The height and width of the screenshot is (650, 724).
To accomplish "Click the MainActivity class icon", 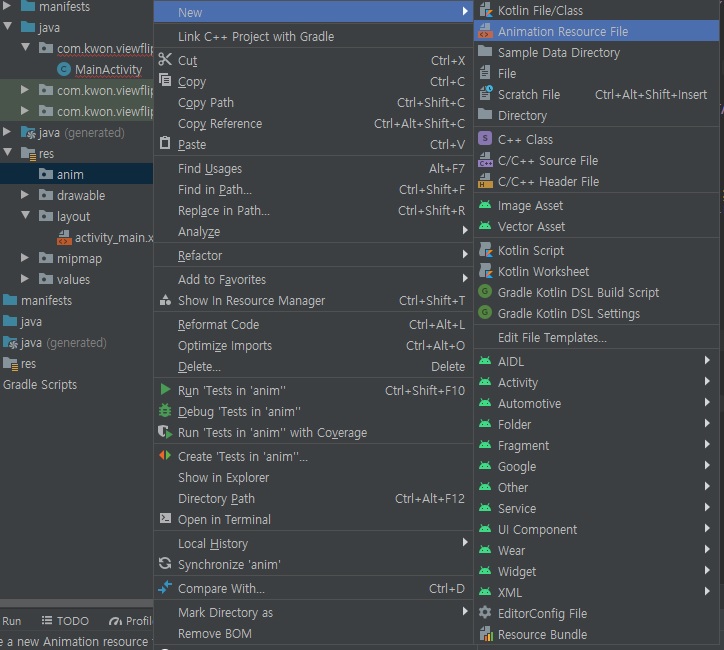I will click(x=64, y=70).
